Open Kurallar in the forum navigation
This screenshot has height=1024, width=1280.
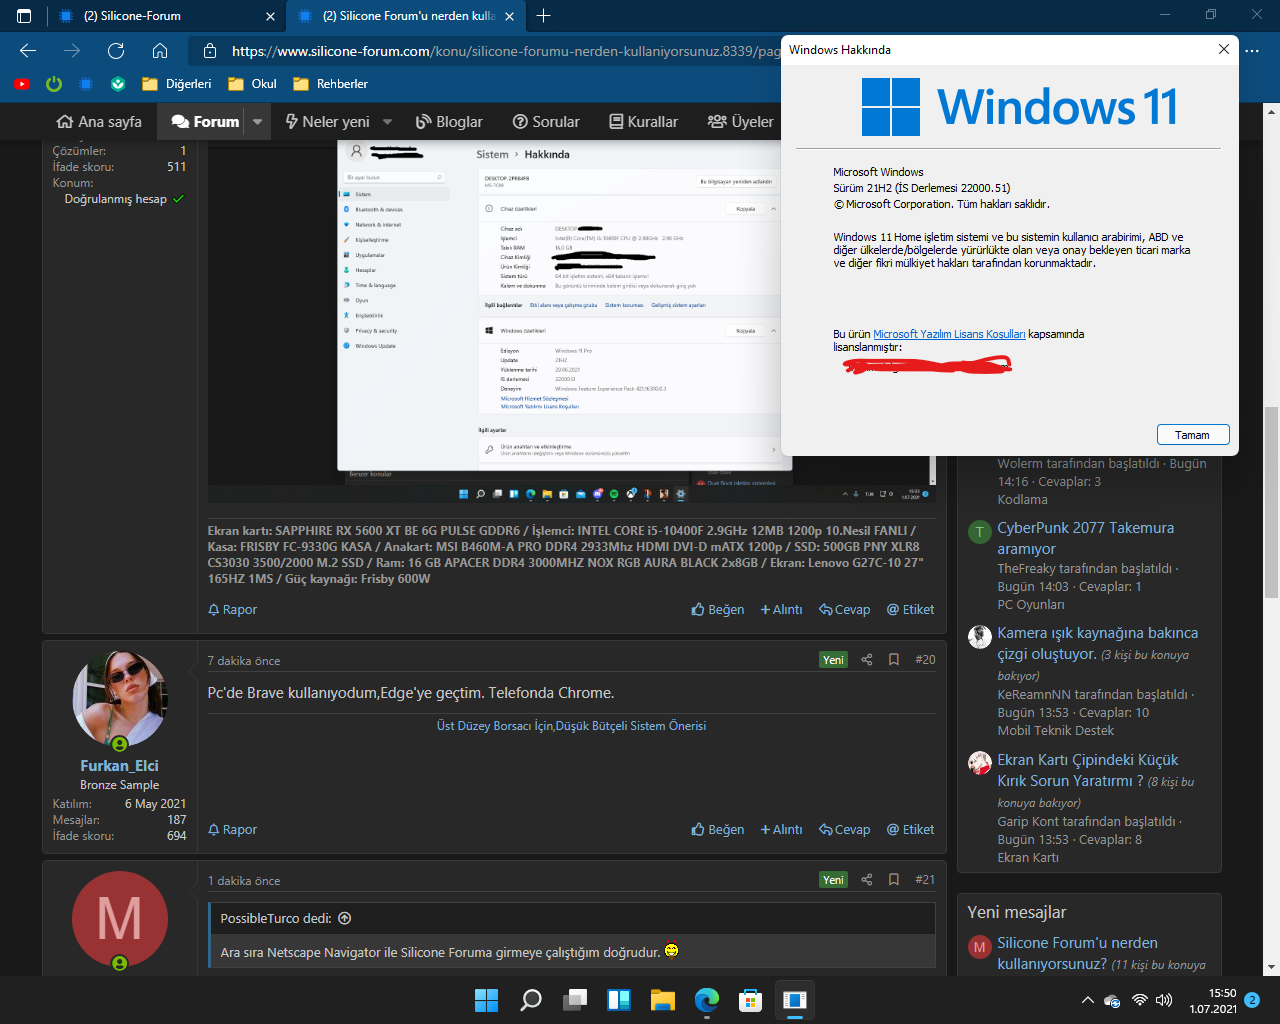(x=644, y=122)
